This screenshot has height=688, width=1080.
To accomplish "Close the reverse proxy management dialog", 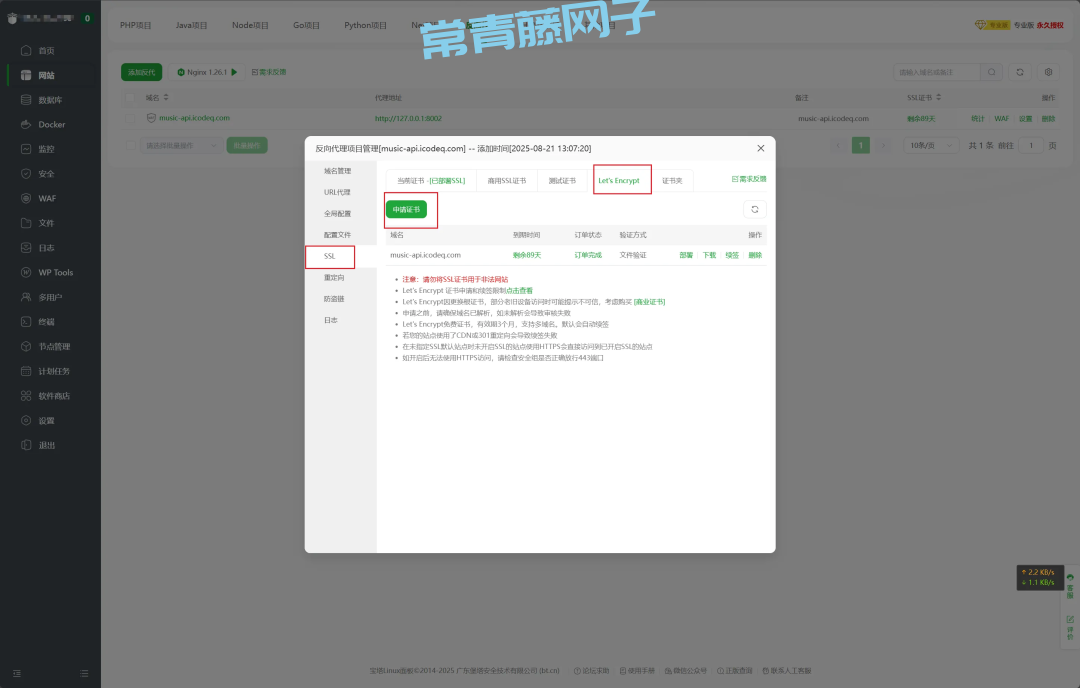I will pyautogui.click(x=760, y=148).
